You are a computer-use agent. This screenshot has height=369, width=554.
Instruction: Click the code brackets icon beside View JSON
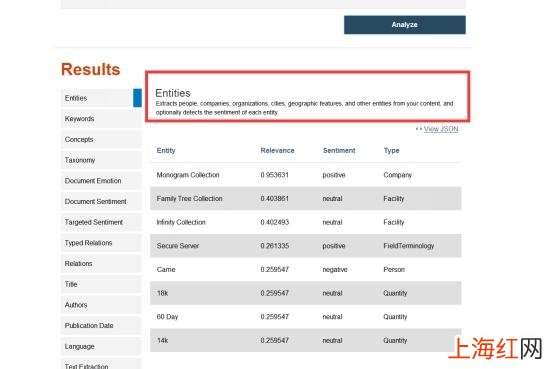419,129
